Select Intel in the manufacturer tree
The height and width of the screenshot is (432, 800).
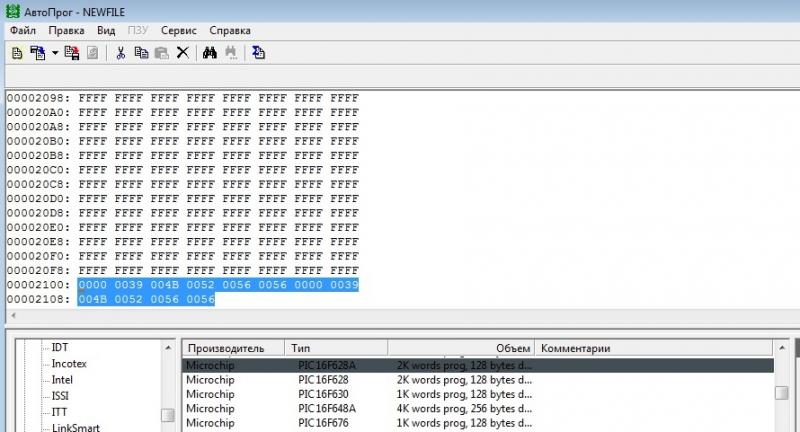[65, 380]
